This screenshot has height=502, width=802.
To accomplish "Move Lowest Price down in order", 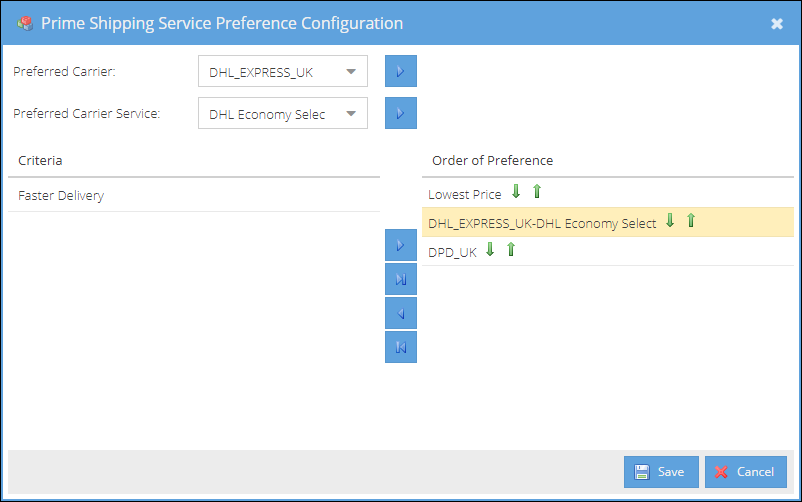I will tap(516, 191).
